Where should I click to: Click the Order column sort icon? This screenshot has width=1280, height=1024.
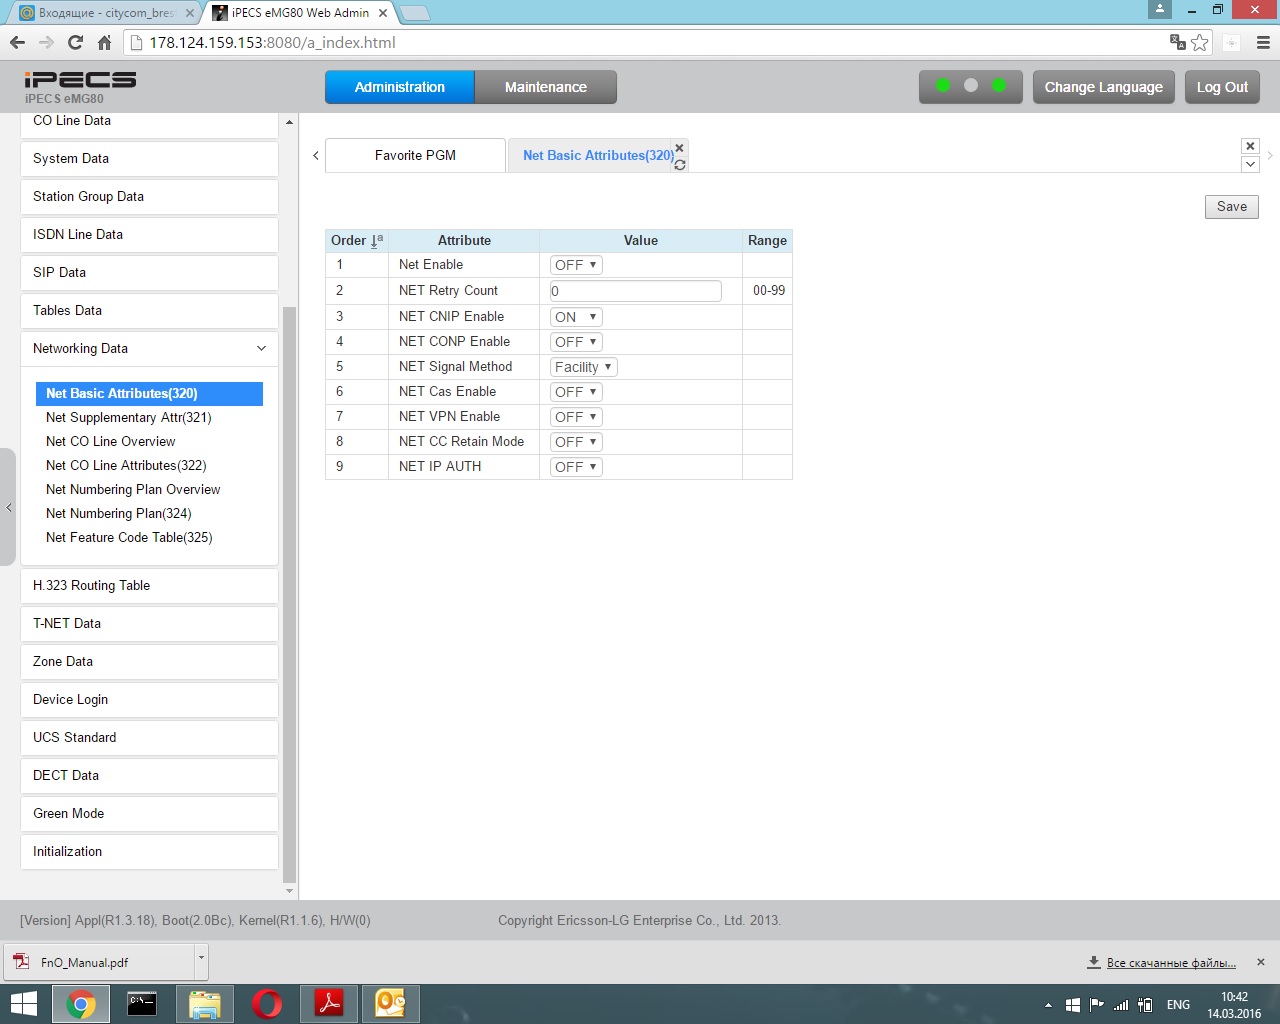pos(376,241)
